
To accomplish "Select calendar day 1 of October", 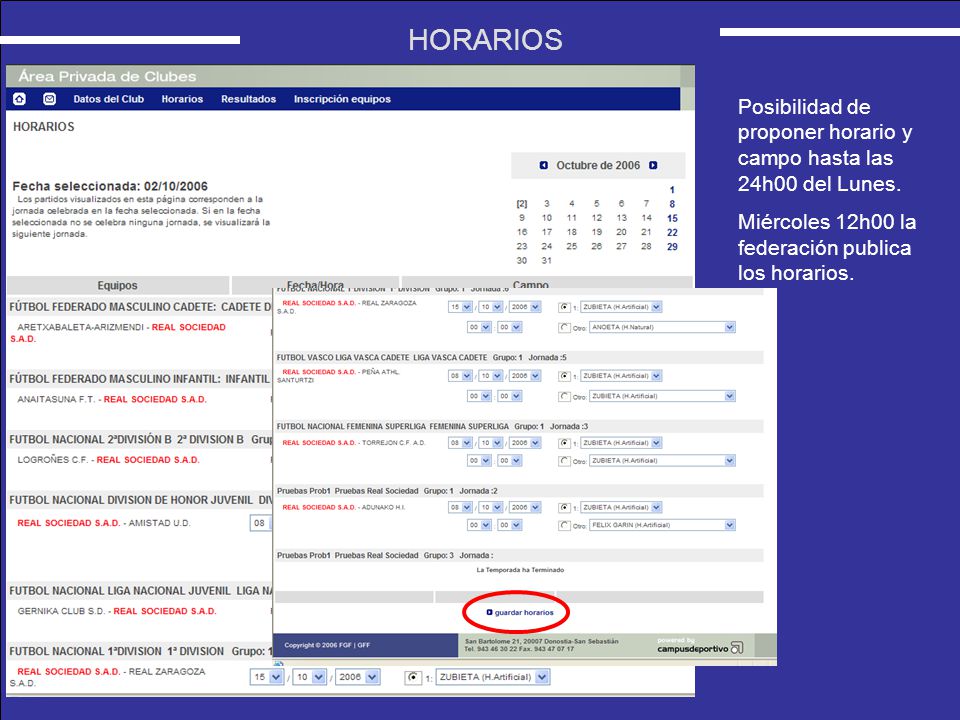I will point(672,190).
